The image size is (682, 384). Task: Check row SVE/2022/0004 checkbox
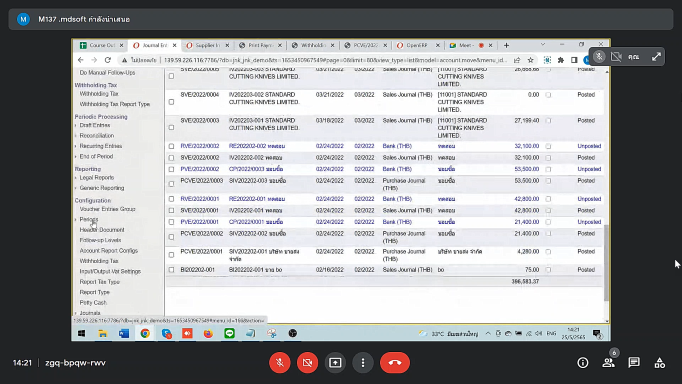click(171, 102)
